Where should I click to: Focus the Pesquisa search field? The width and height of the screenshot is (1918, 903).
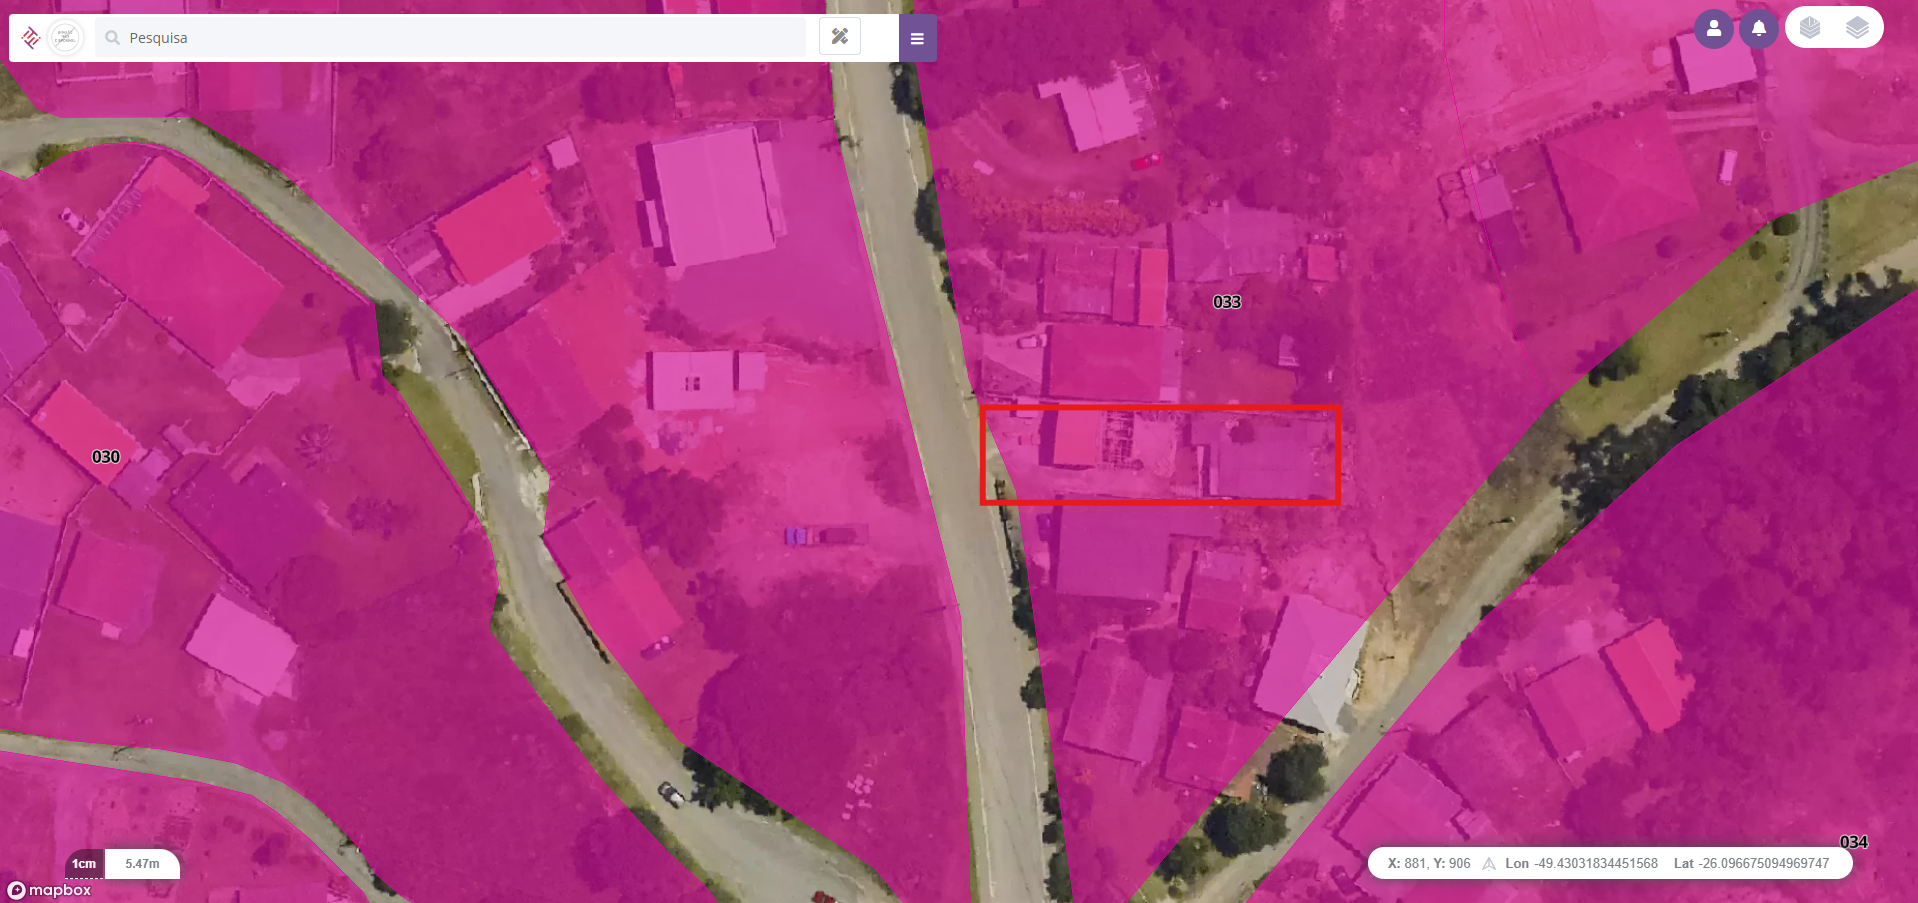pyautogui.click(x=451, y=38)
